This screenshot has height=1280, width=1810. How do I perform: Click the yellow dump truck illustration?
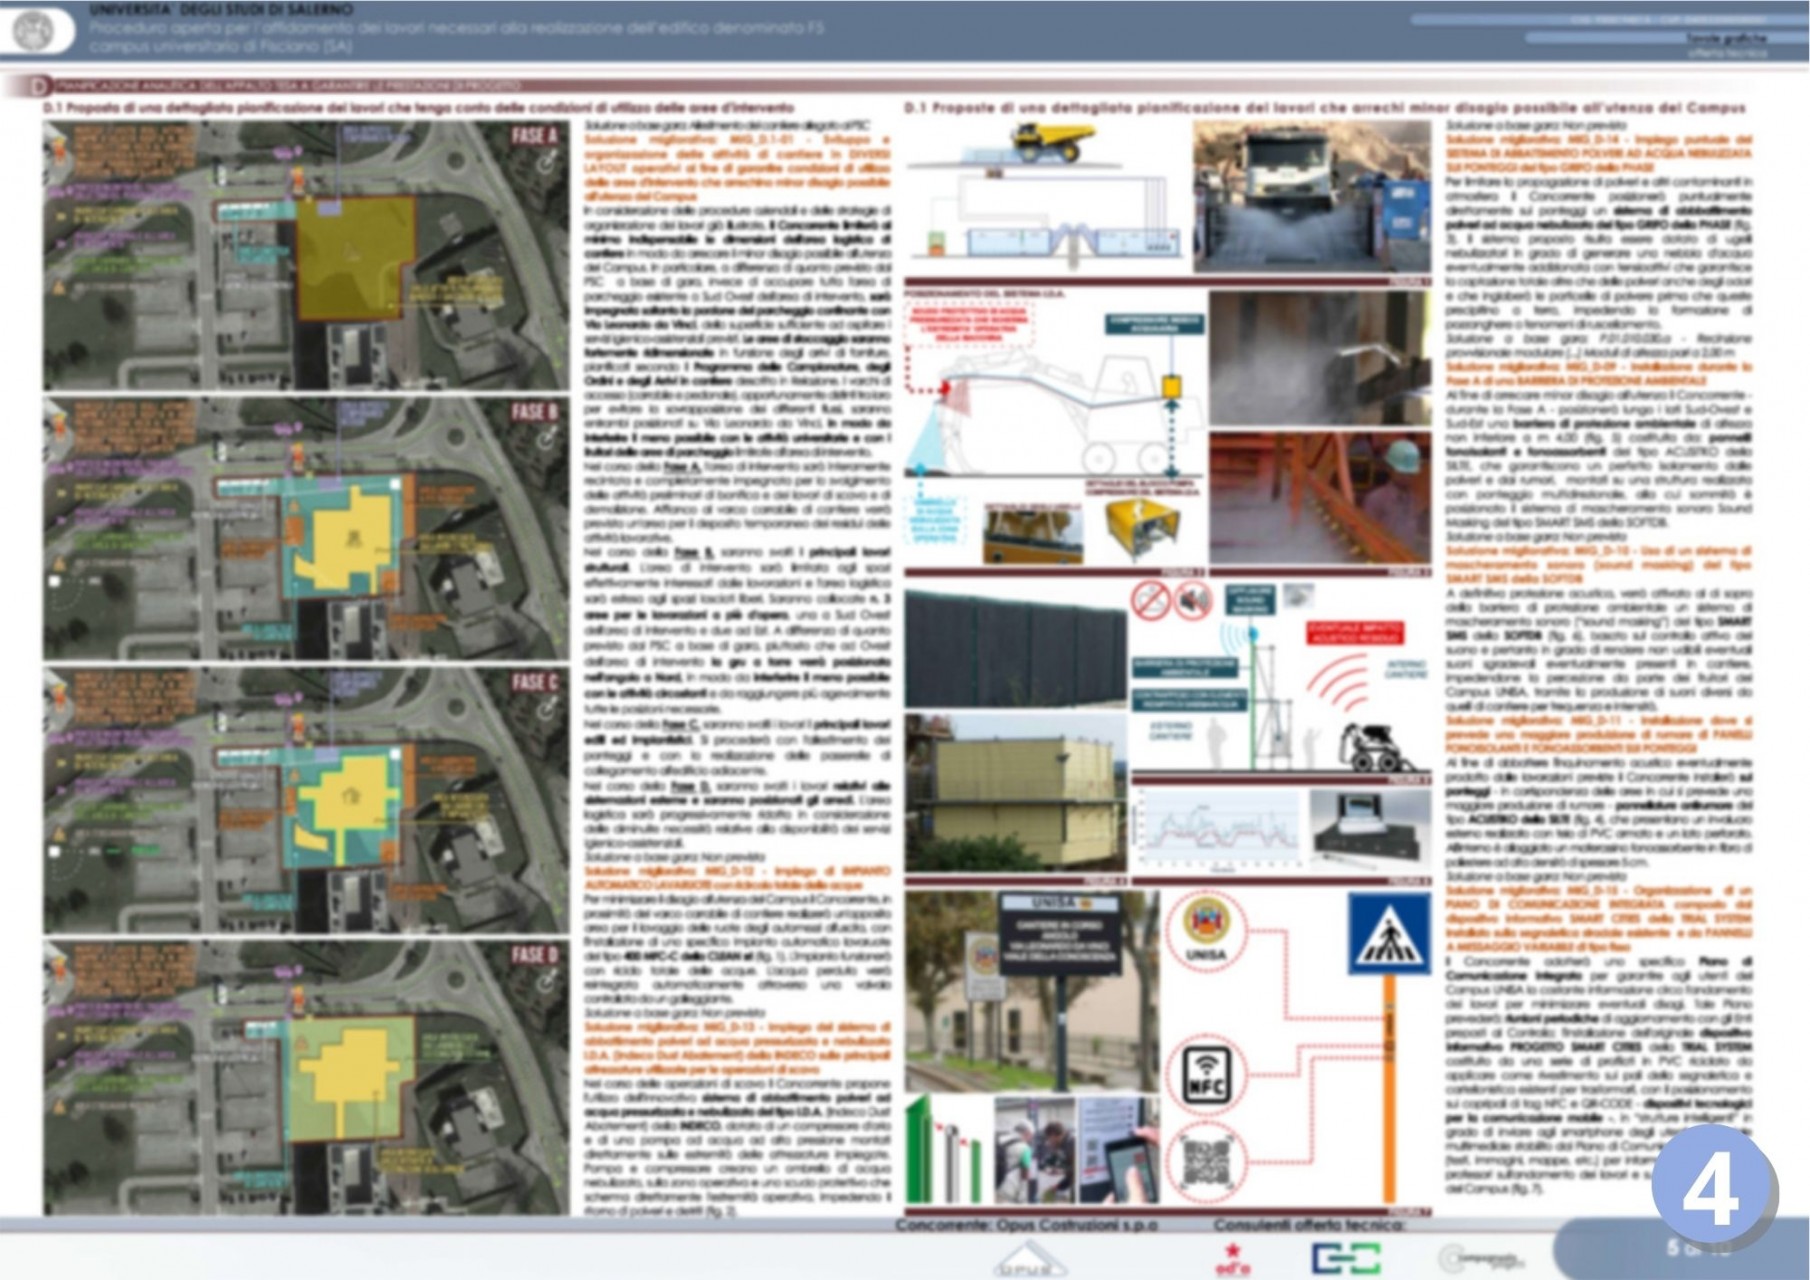[x=1046, y=142]
